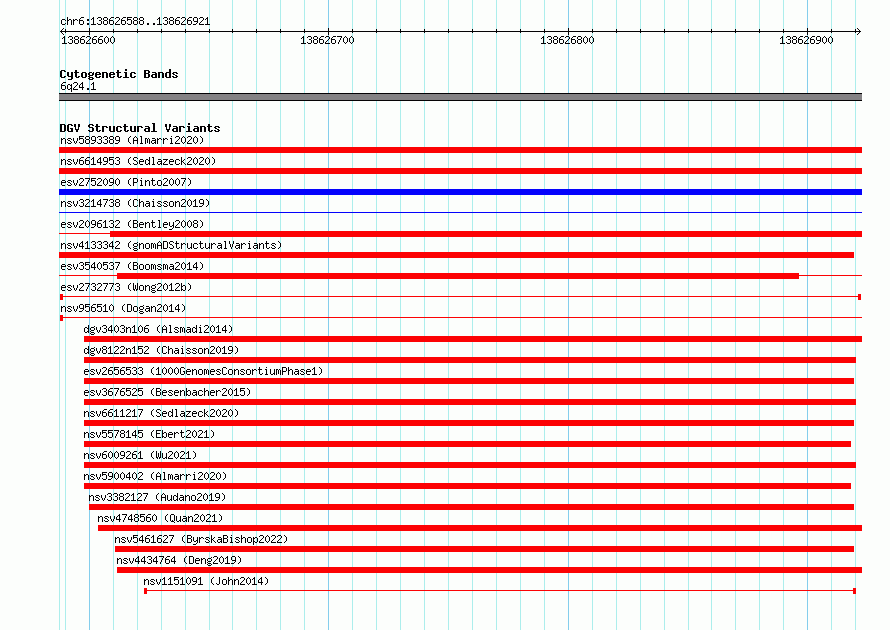Viewport: 890px width, 630px height.
Task: Open the nsv1151091 (John2014) label
Action: pyautogui.click(x=206, y=581)
